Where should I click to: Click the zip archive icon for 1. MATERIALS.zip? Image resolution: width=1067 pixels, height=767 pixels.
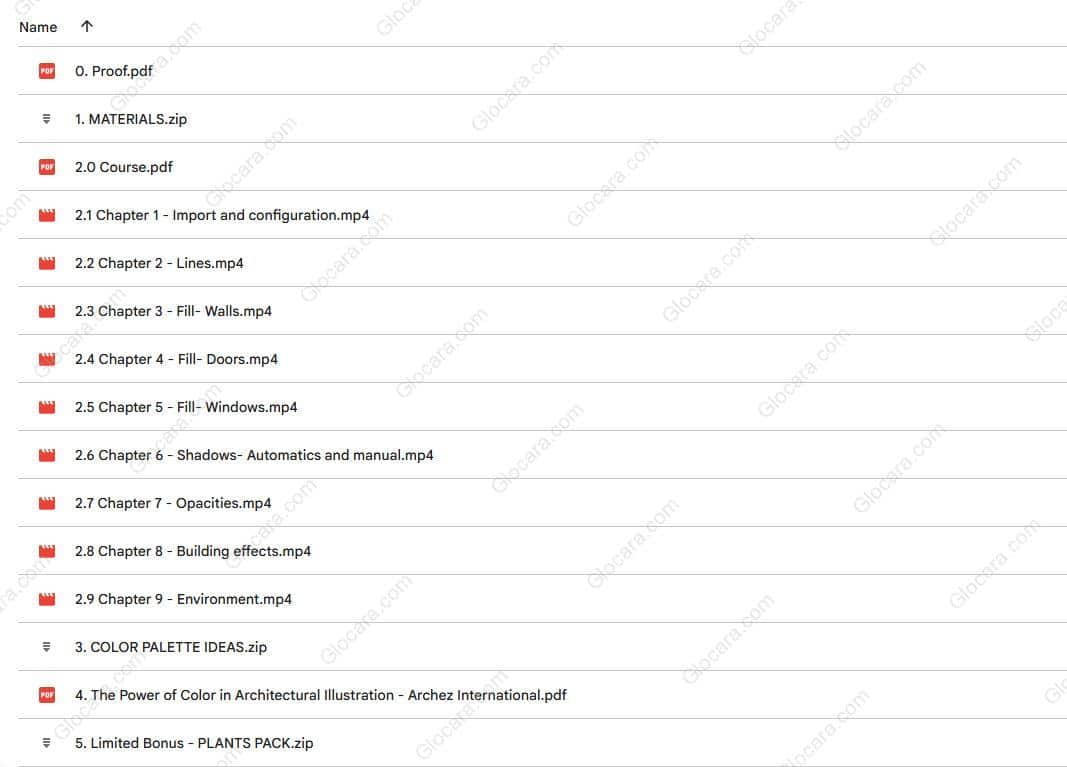(46, 119)
